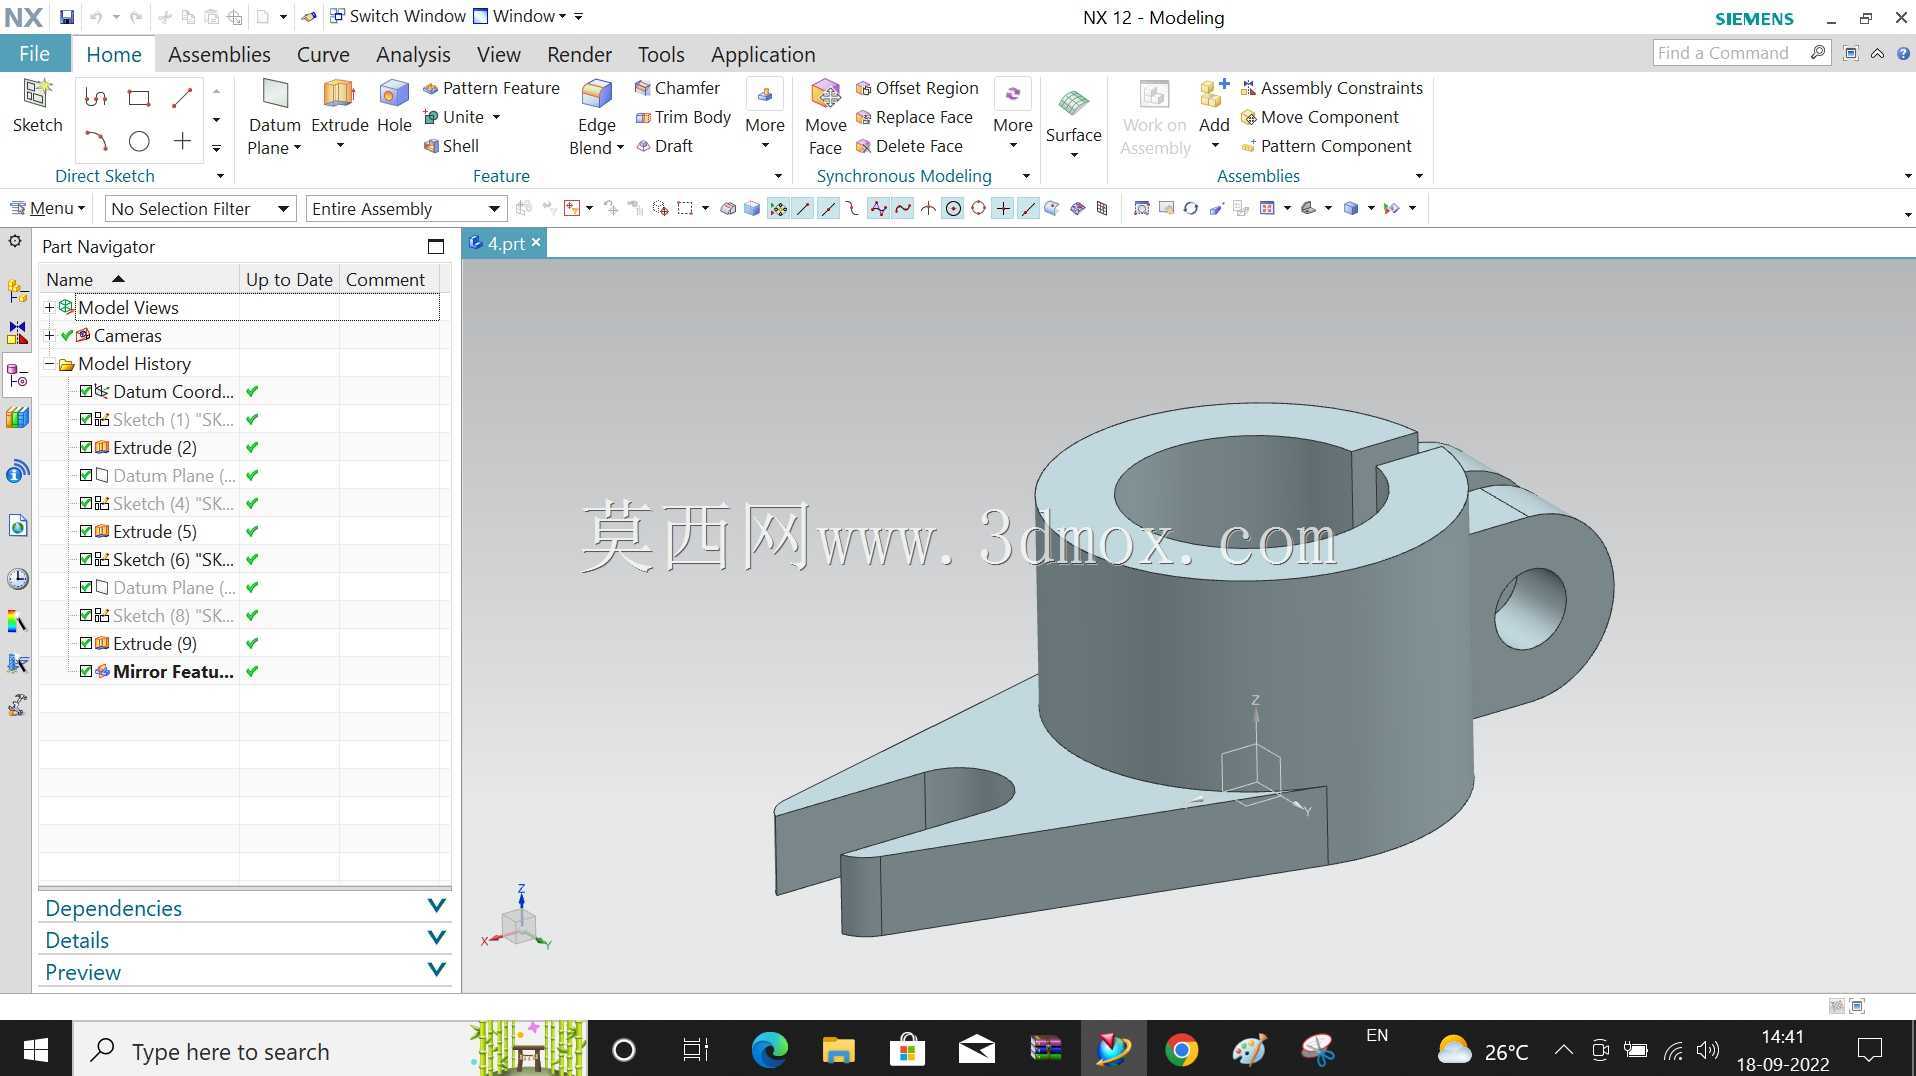Click the Save icon in title bar
Viewport: 1916px width, 1076px height.
tap(66, 17)
